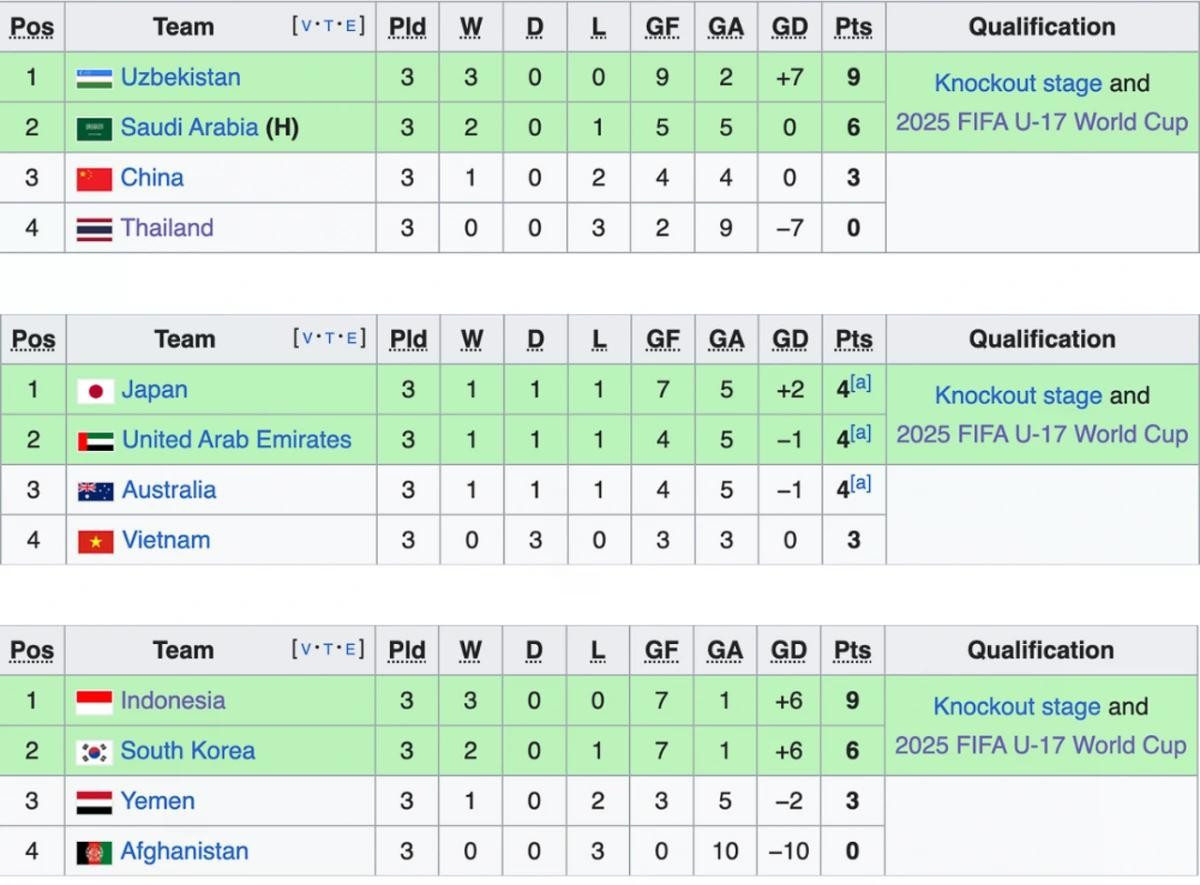Click the South Korea flag icon

(94, 752)
